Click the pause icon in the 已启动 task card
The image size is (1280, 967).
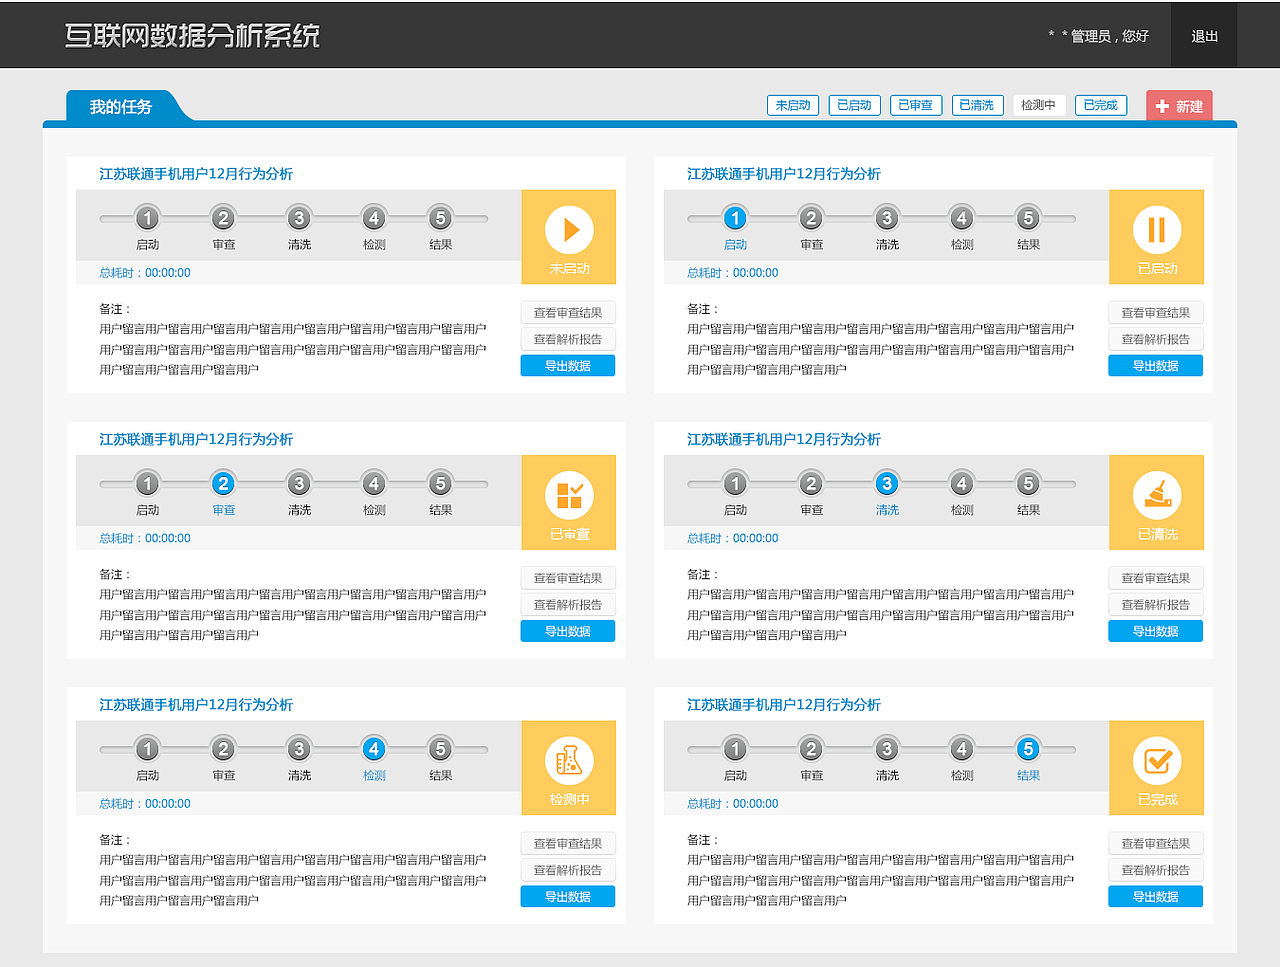click(x=1157, y=230)
